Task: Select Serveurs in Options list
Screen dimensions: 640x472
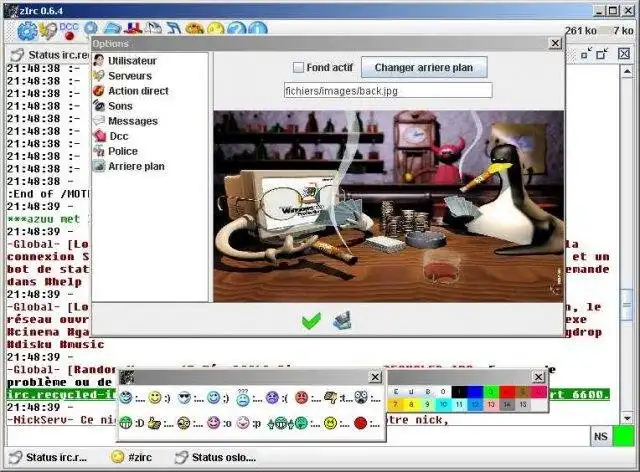Action: click(x=130, y=76)
